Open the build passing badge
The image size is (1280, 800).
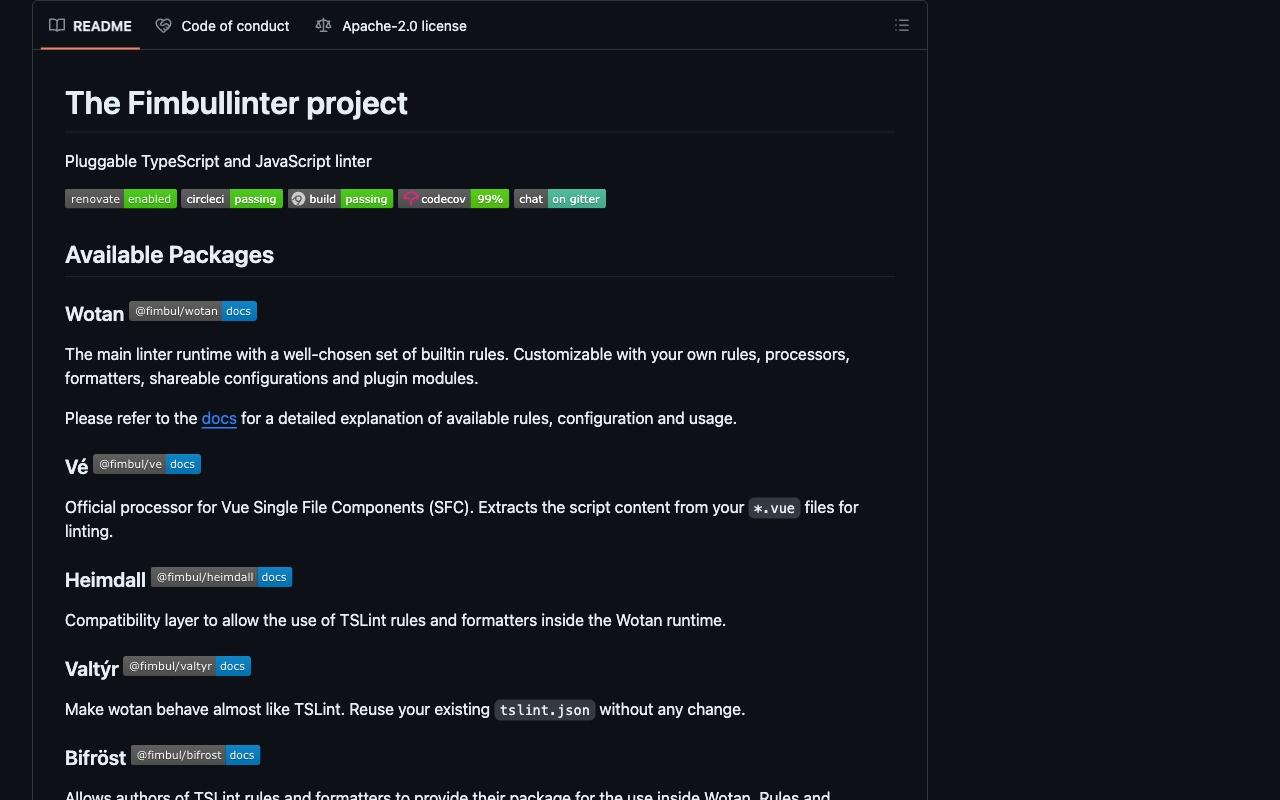click(341, 199)
